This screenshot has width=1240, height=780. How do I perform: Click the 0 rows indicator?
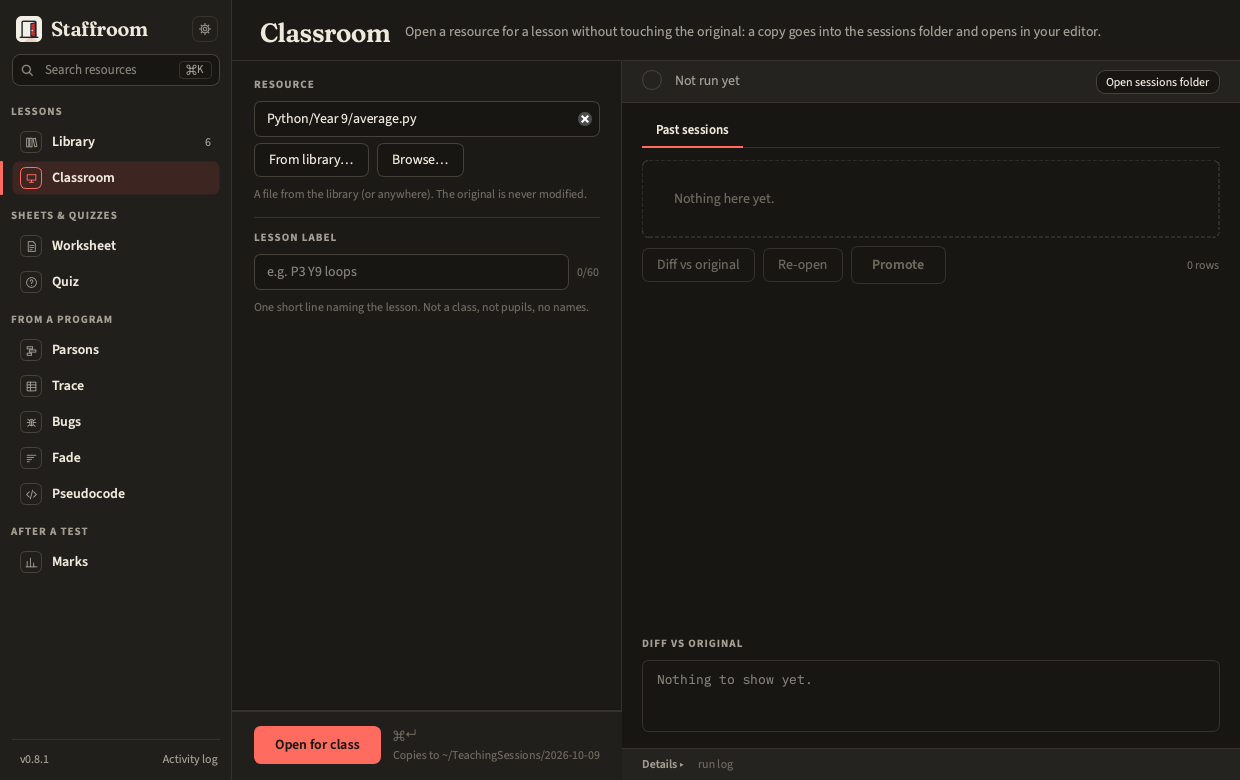[1203, 265]
